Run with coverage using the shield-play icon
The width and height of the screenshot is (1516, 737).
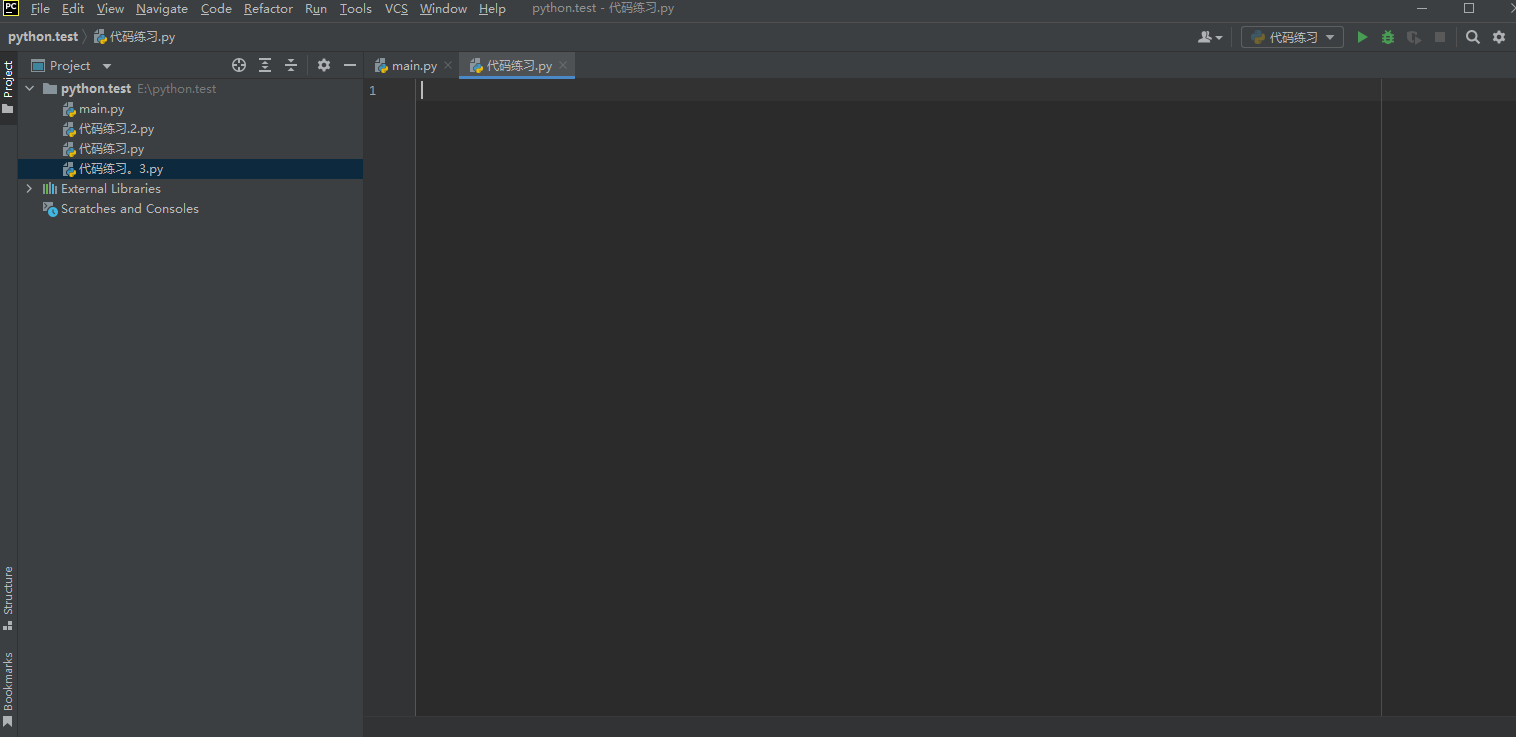tap(1413, 36)
